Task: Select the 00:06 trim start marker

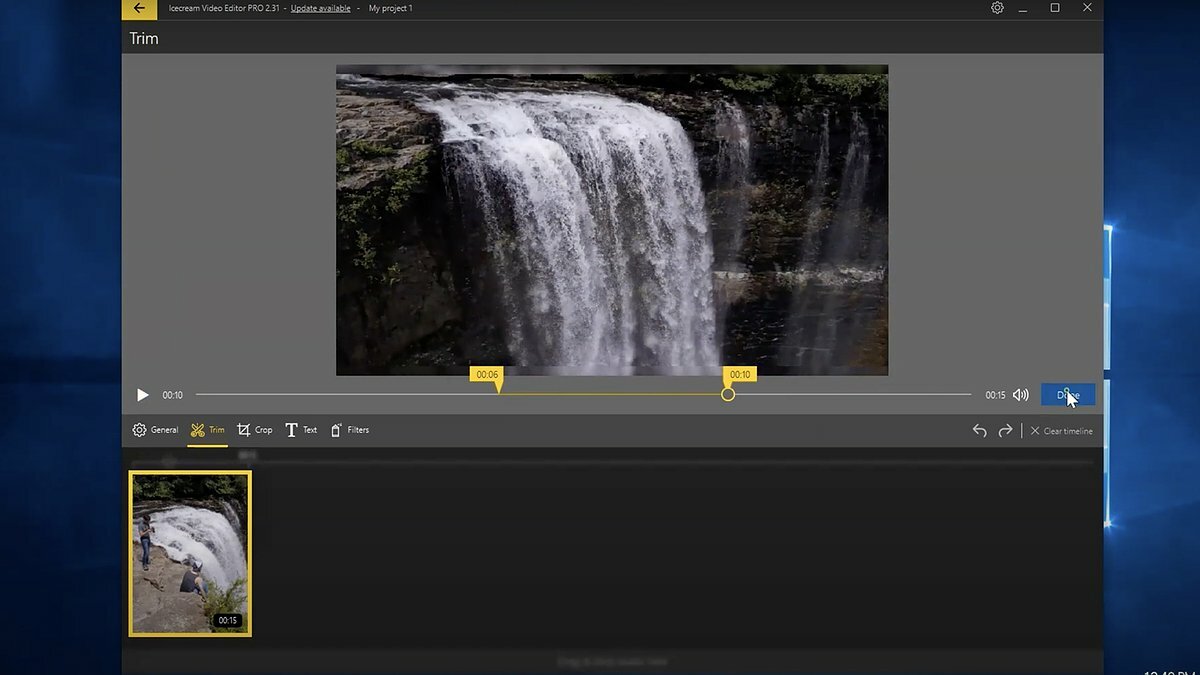Action: pos(487,377)
